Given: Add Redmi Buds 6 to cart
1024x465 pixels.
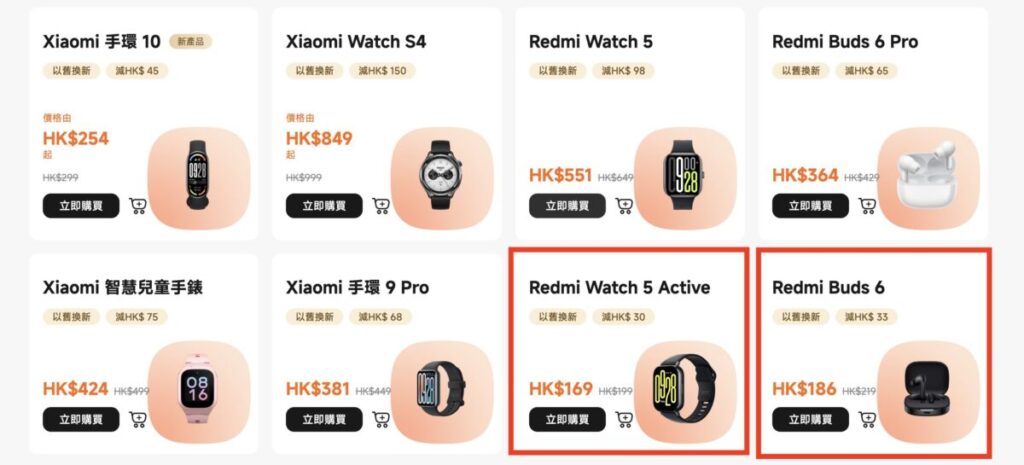Looking at the screenshot, I should (x=867, y=419).
